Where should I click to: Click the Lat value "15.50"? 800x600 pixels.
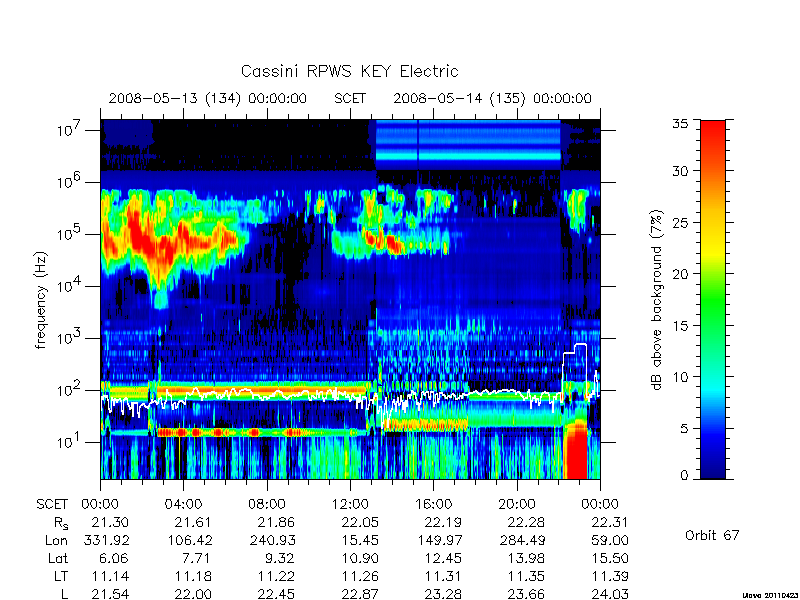pos(610,559)
